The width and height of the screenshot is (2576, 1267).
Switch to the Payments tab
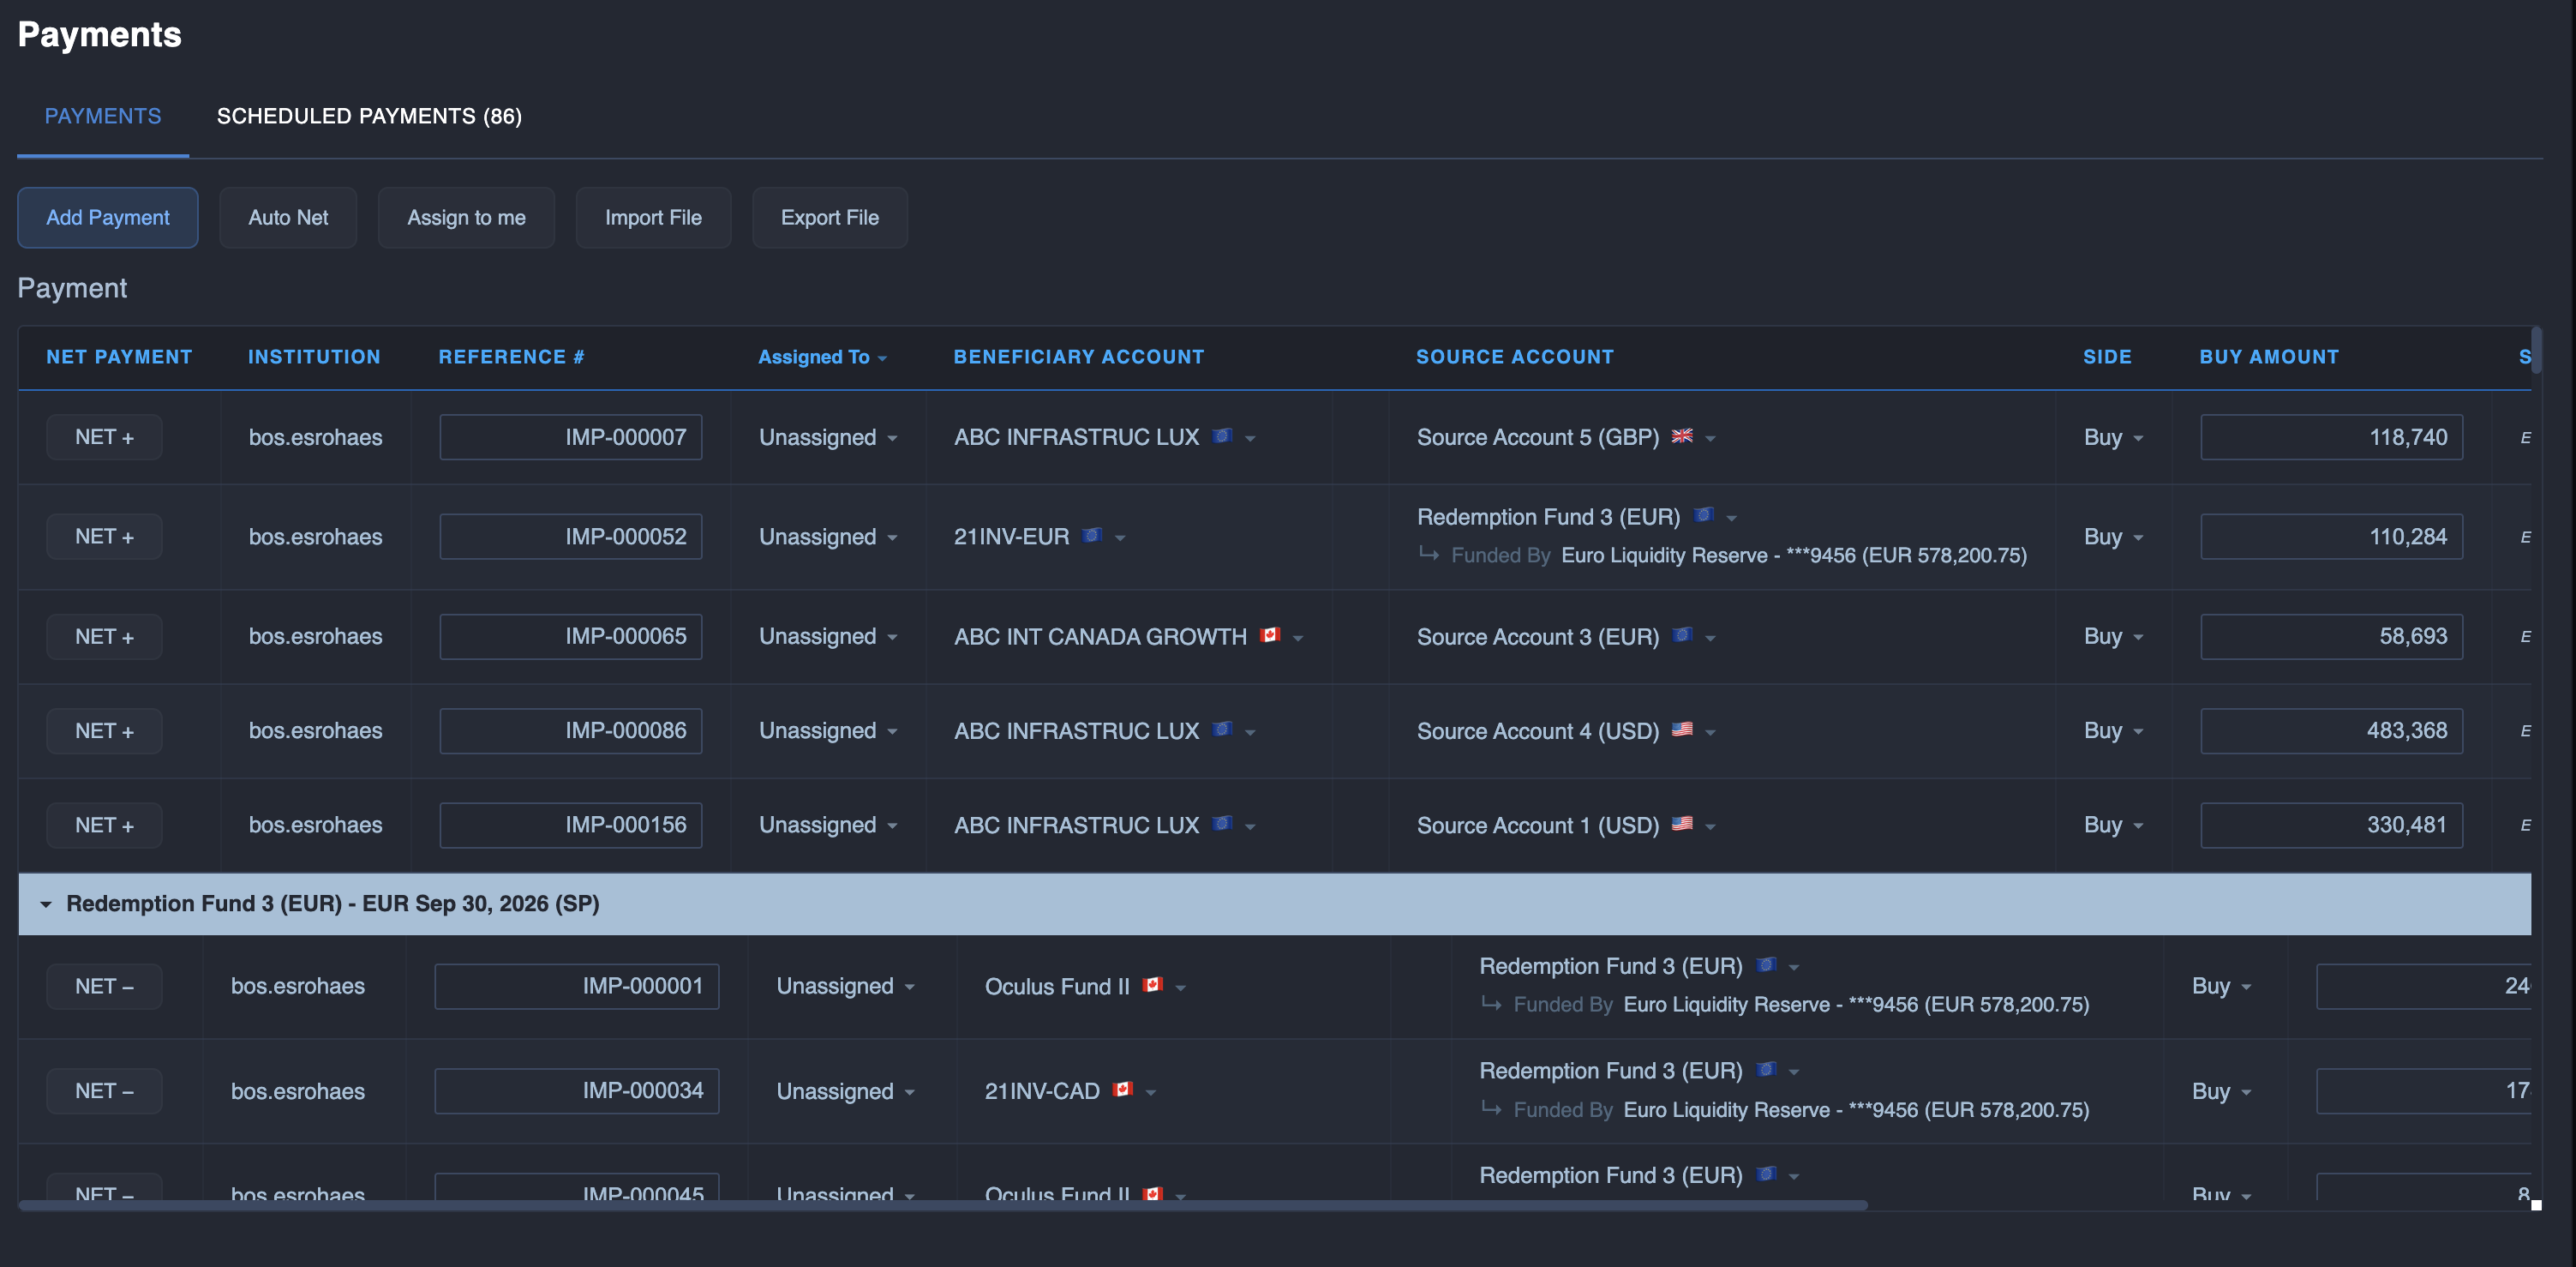(103, 116)
